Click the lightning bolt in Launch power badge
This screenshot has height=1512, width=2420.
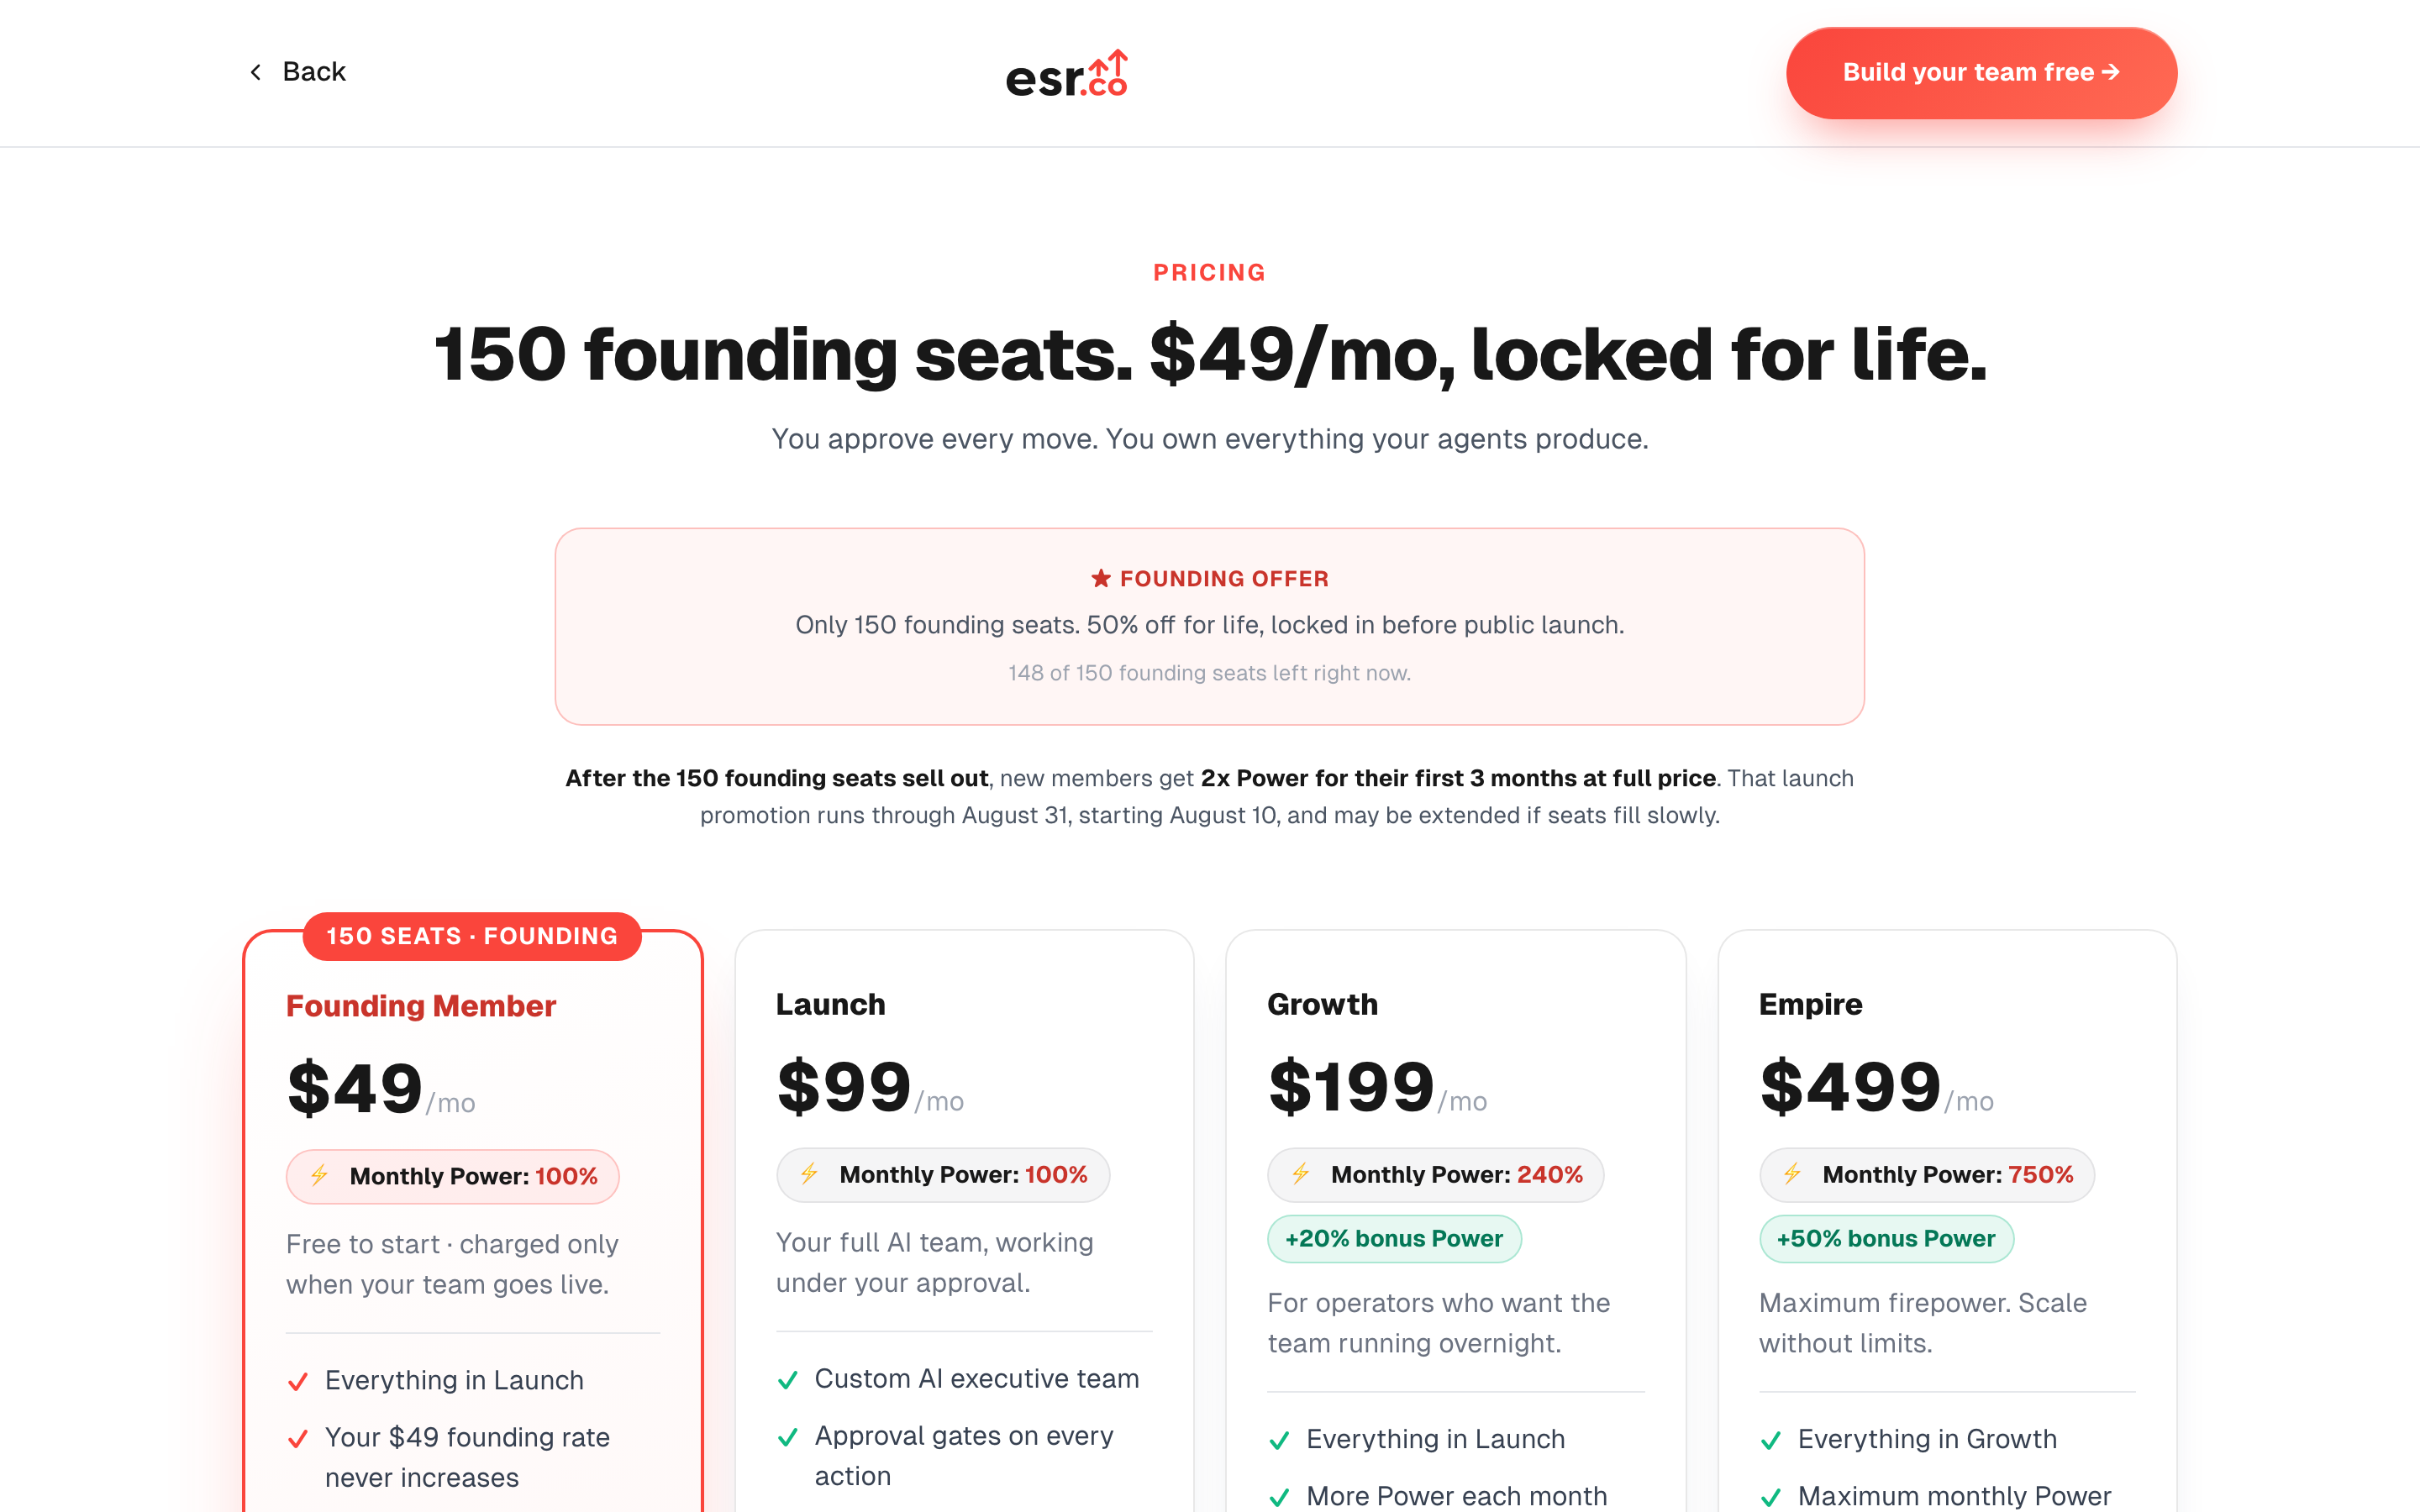point(809,1174)
